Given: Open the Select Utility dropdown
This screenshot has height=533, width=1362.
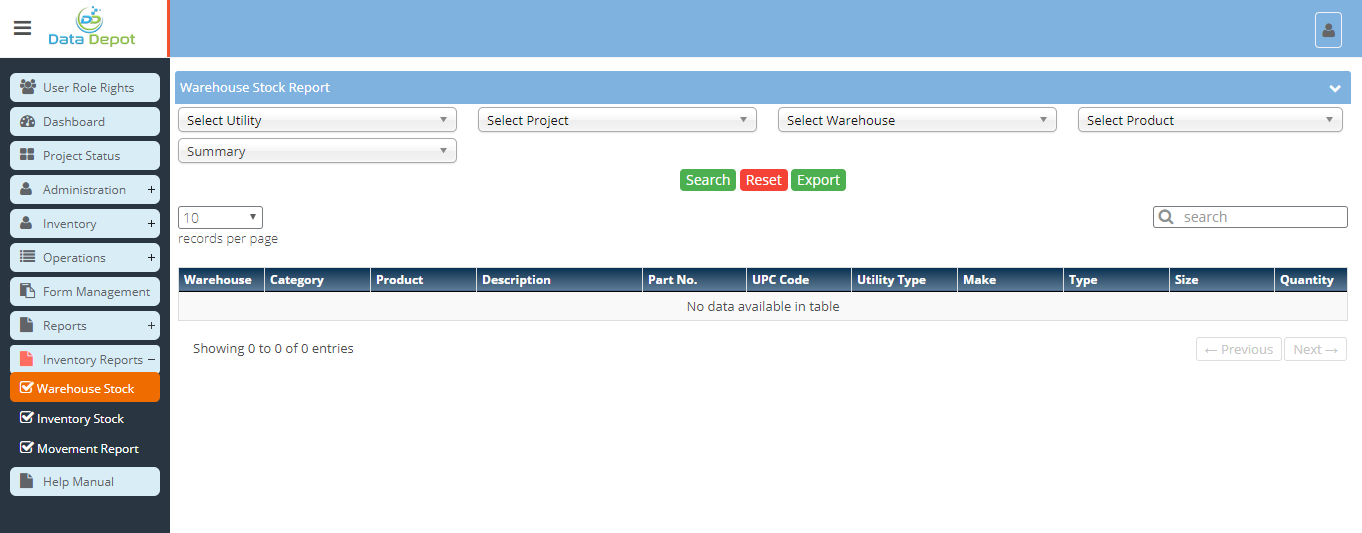Looking at the screenshot, I should pos(317,120).
